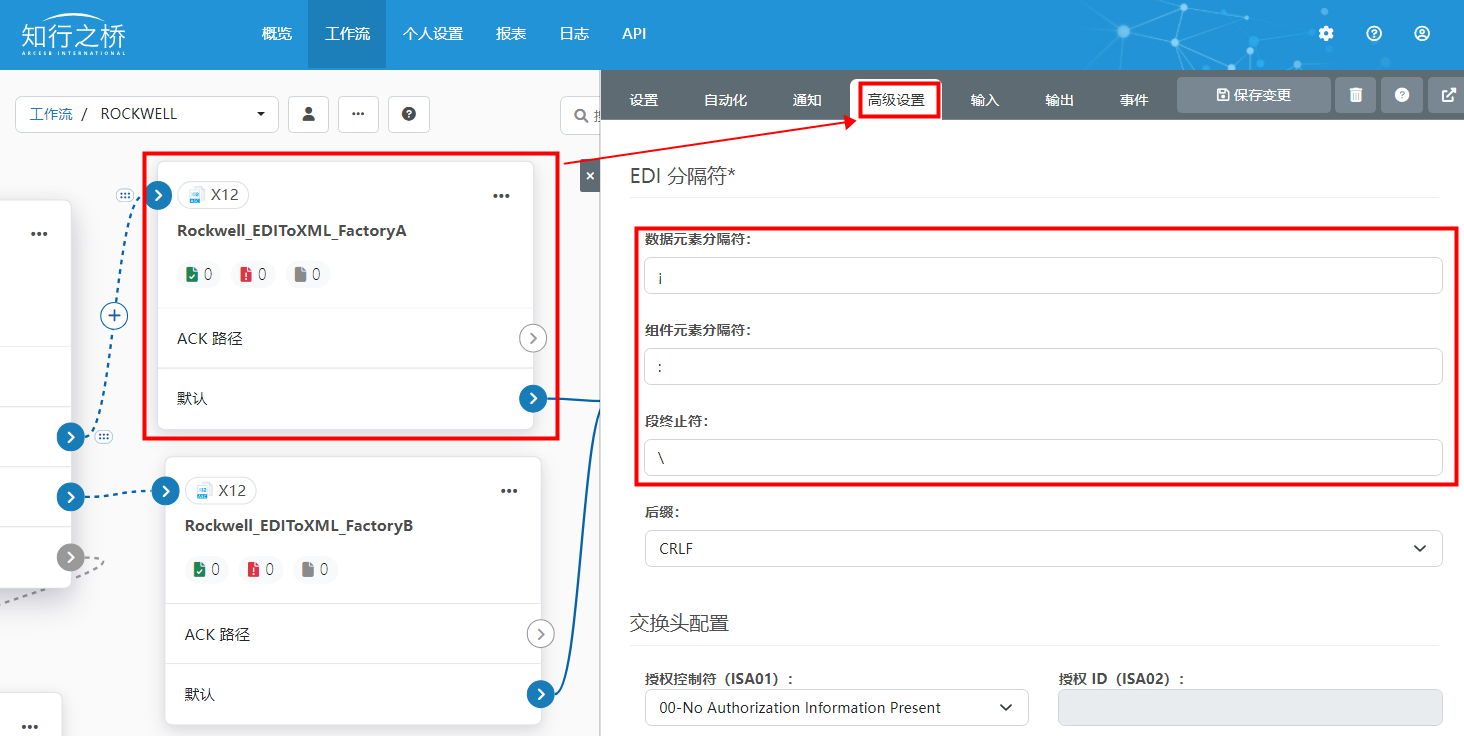This screenshot has width=1464, height=736.
Task: Click the 段终止符 input field
Action: [x=1043, y=457]
